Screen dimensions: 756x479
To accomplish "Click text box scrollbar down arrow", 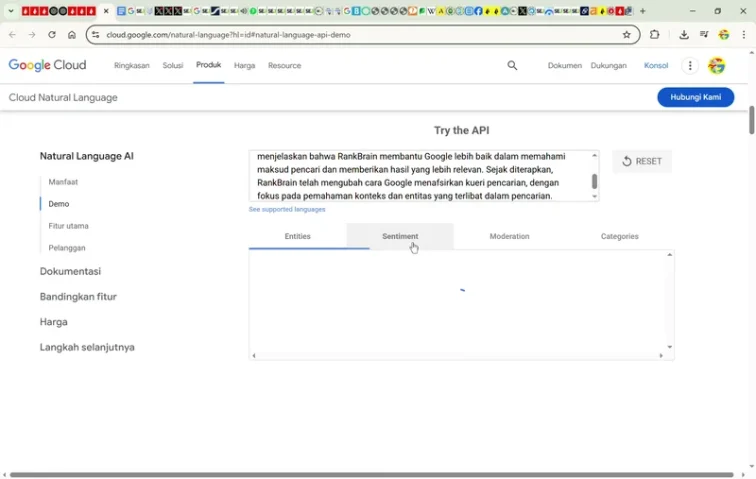I will [x=594, y=196].
